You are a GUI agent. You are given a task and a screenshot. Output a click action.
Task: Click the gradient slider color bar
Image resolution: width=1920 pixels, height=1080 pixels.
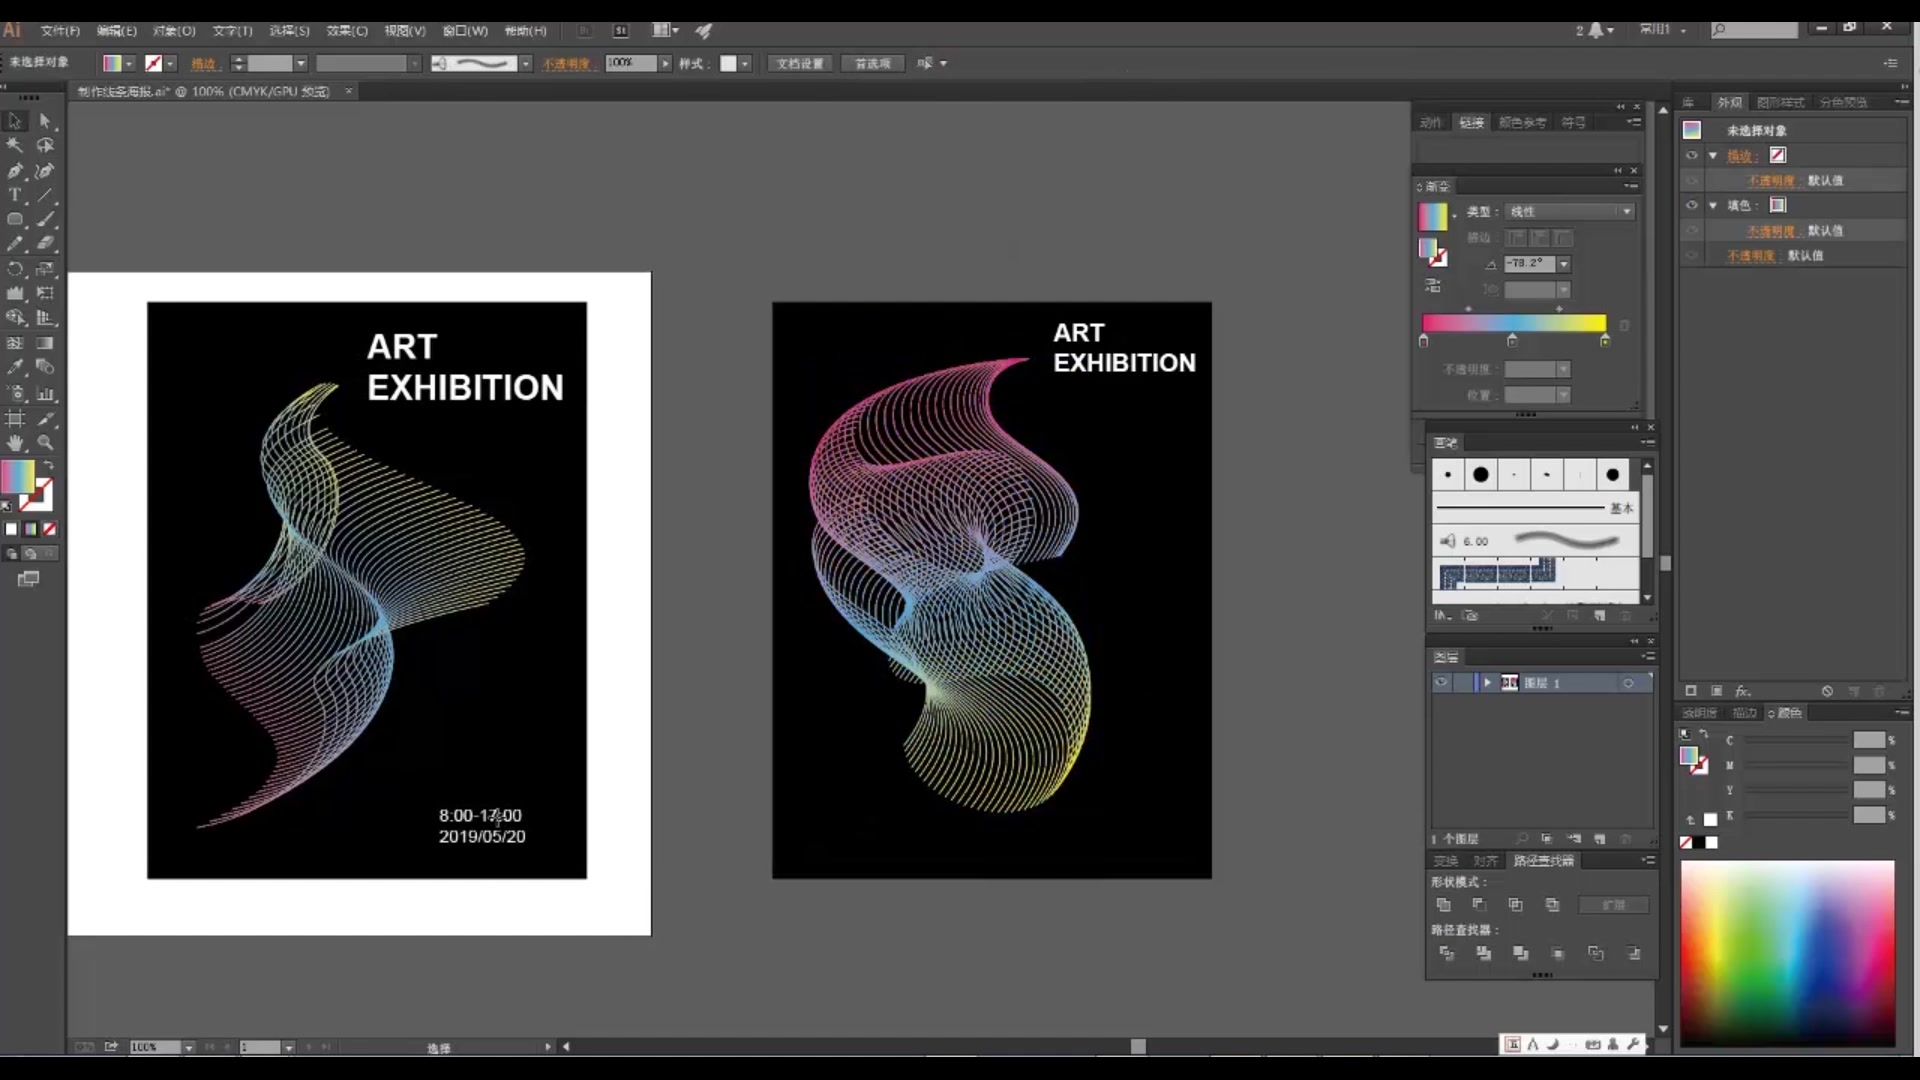point(1513,323)
